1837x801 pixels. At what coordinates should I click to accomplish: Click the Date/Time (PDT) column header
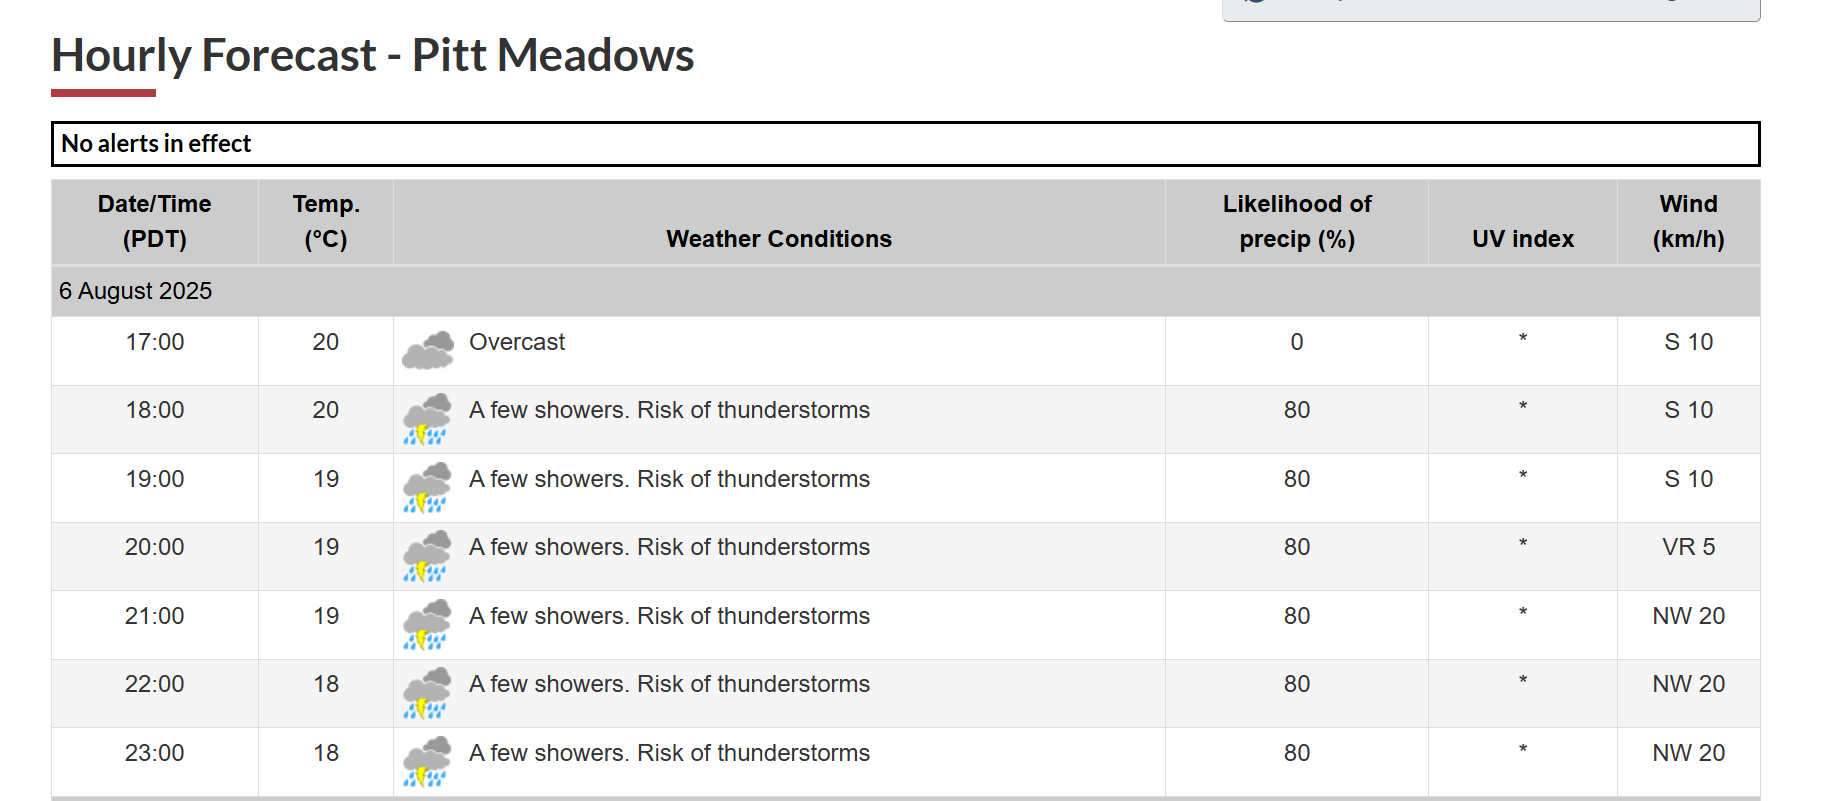pyautogui.click(x=155, y=222)
